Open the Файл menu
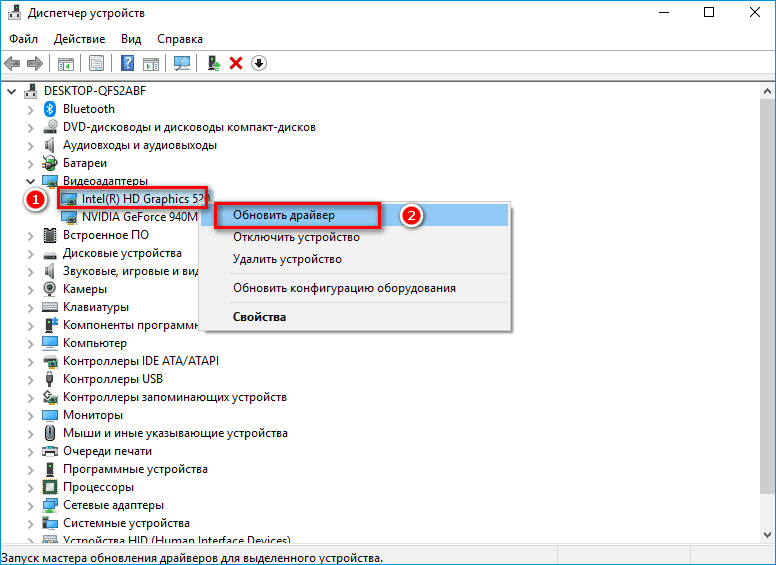 click(x=24, y=38)
